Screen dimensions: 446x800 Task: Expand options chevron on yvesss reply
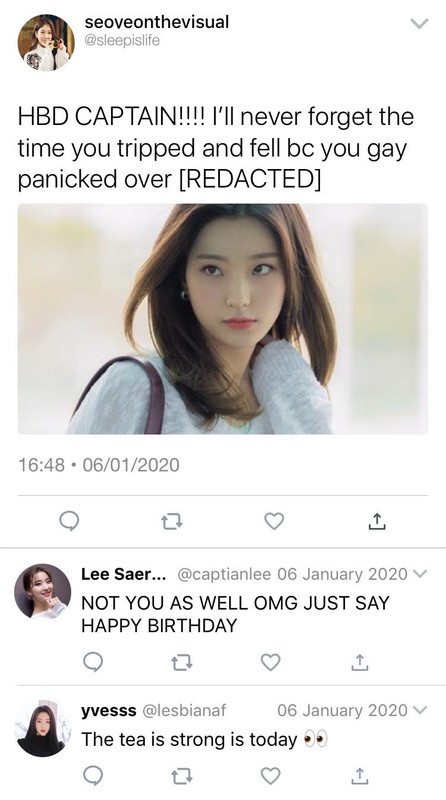coord(419,710)
